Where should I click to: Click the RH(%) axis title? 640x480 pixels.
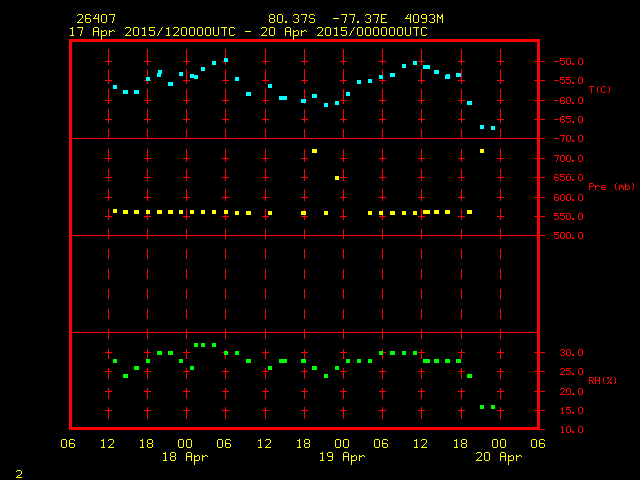coord(602,381)
